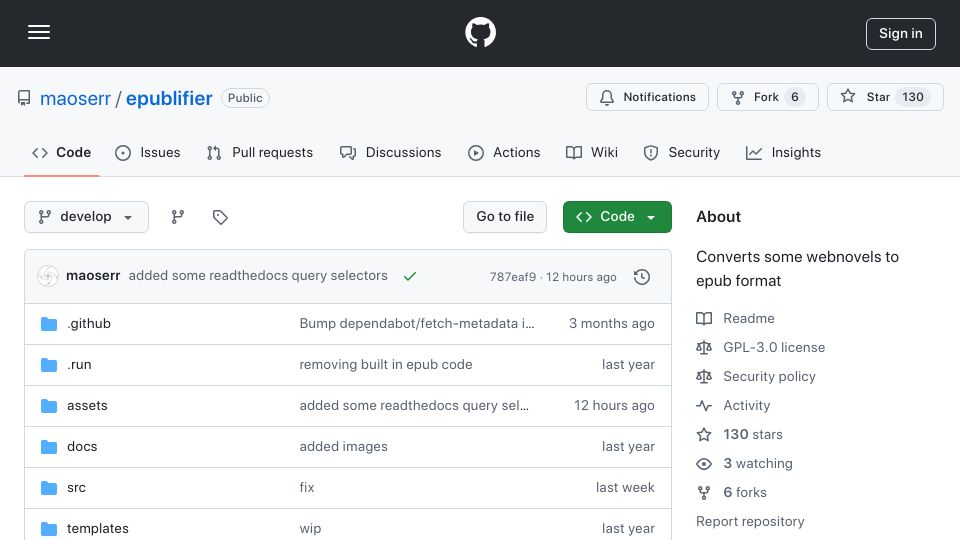The width and height of the screenshot is (960, 540).
Task: Open the maoserr commit author link
Action: click(93, 276)
